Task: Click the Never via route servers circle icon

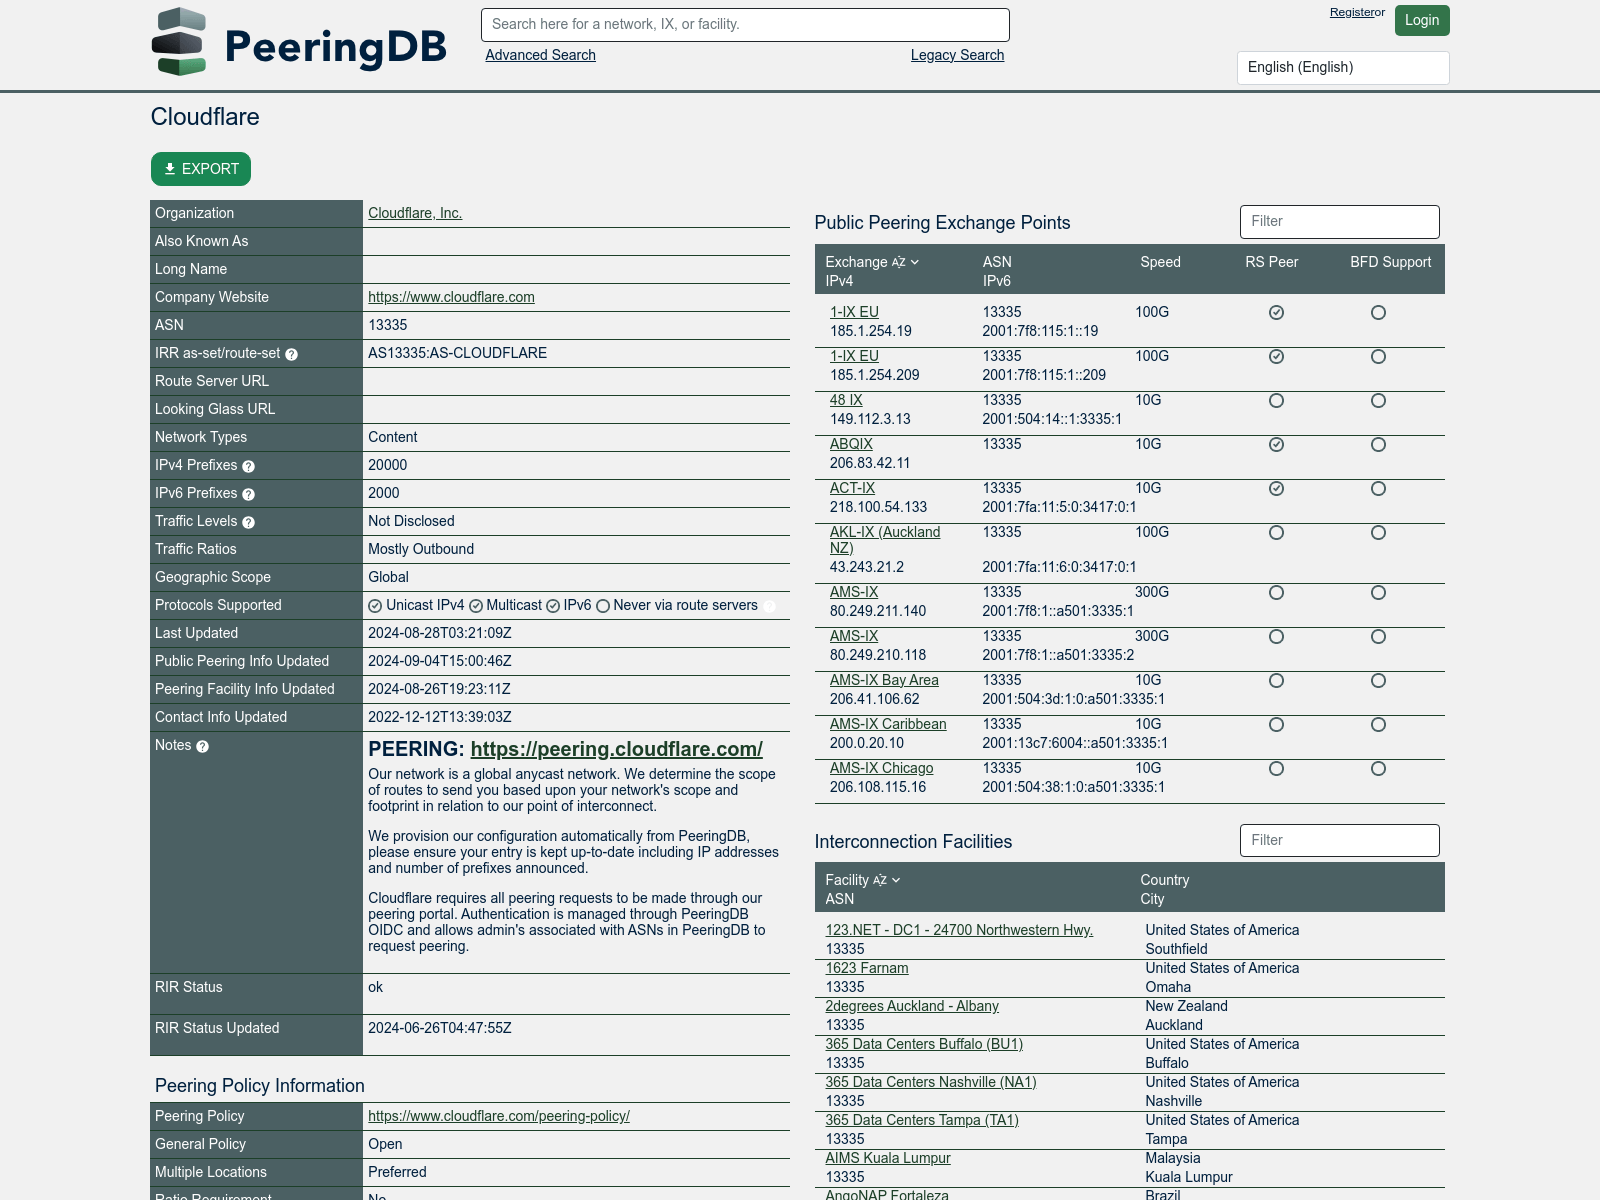Action: click(603, 606)
